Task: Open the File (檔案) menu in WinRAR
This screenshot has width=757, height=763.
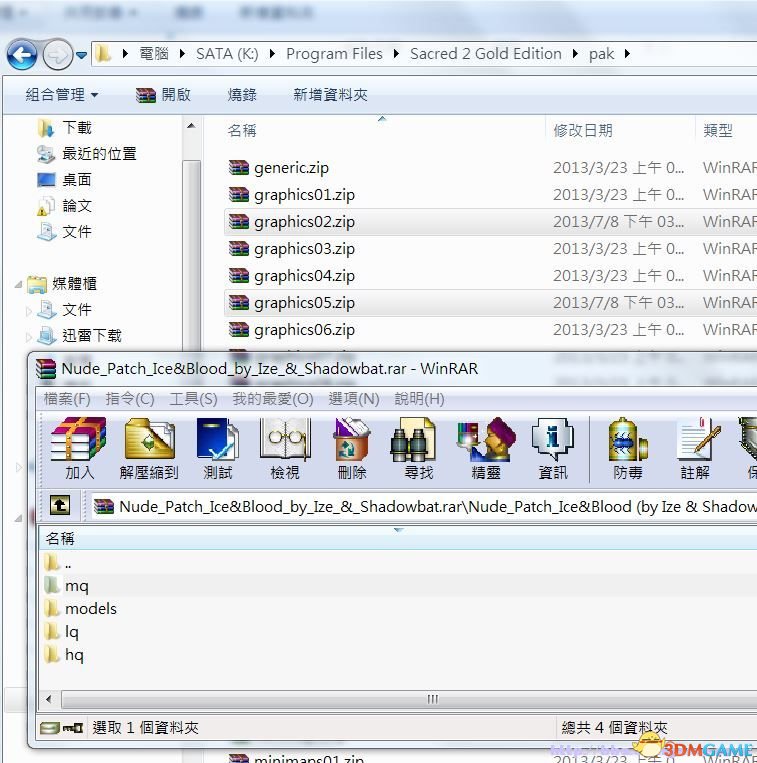Action: 67,398
